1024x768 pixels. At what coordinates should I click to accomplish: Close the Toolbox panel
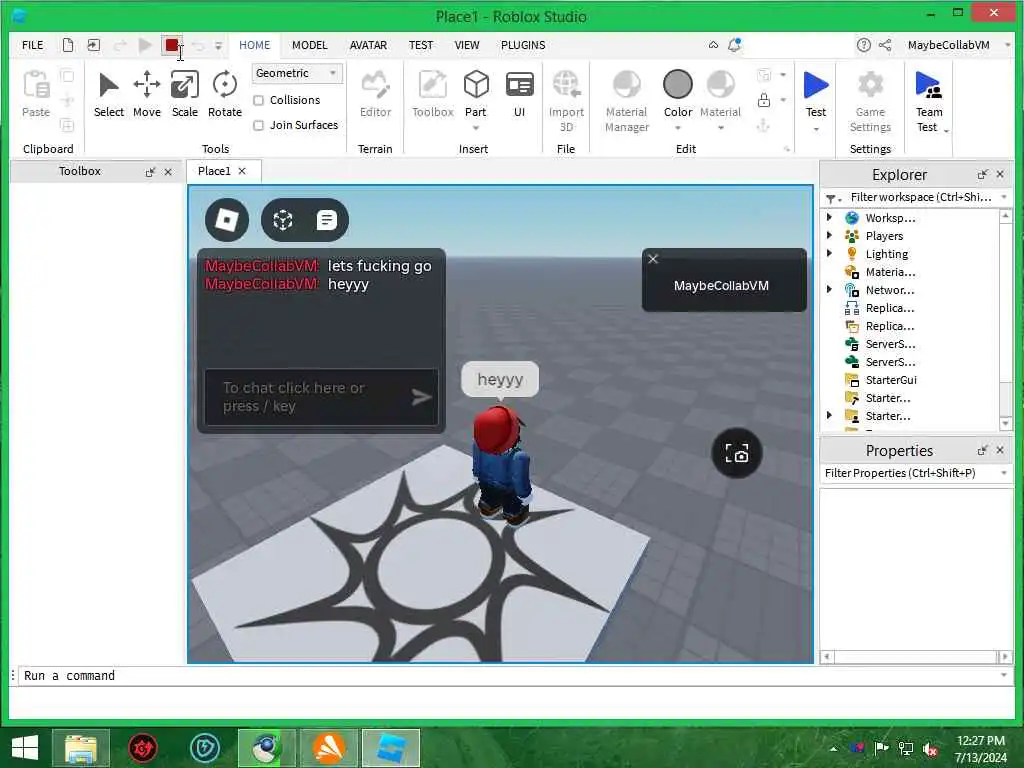click(x=168, y=172)
